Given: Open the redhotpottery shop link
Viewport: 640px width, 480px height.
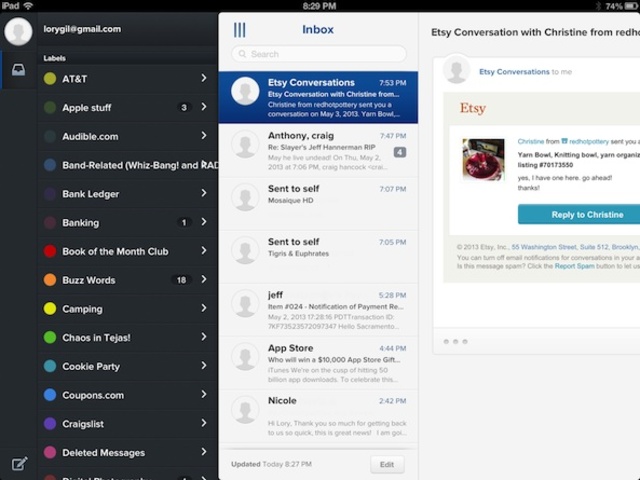Looking at the screenshot, I should tap(589, 141).
